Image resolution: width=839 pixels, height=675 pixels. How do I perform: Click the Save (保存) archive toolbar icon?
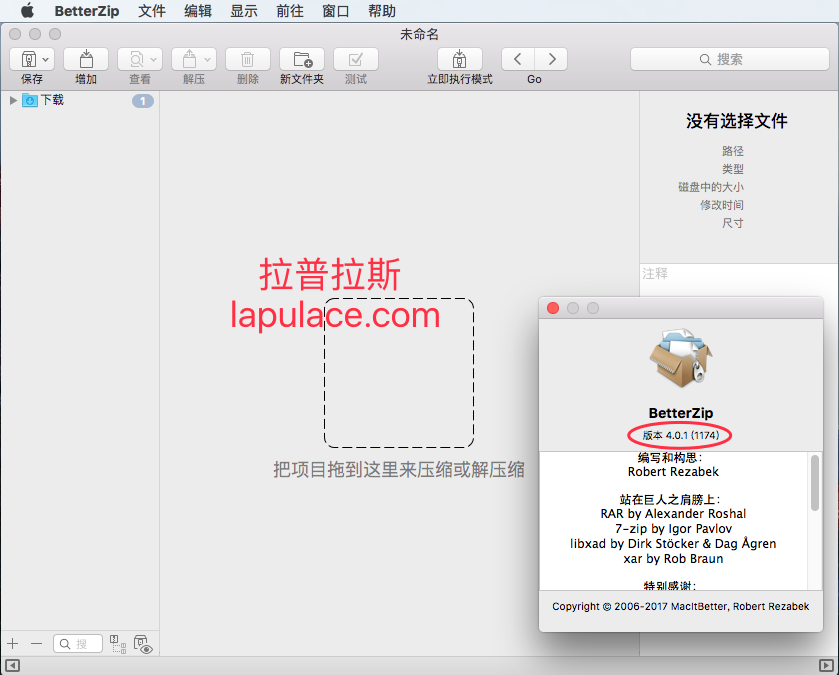[28, 59]
